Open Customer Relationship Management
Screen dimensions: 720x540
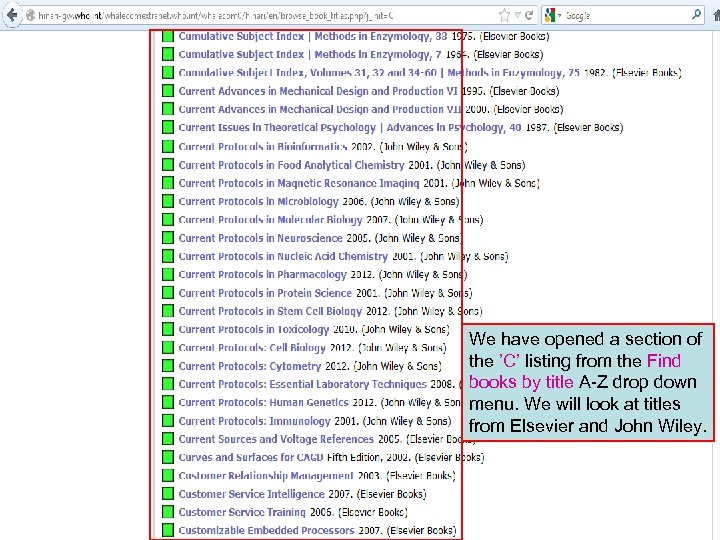(x=266, y=476)
